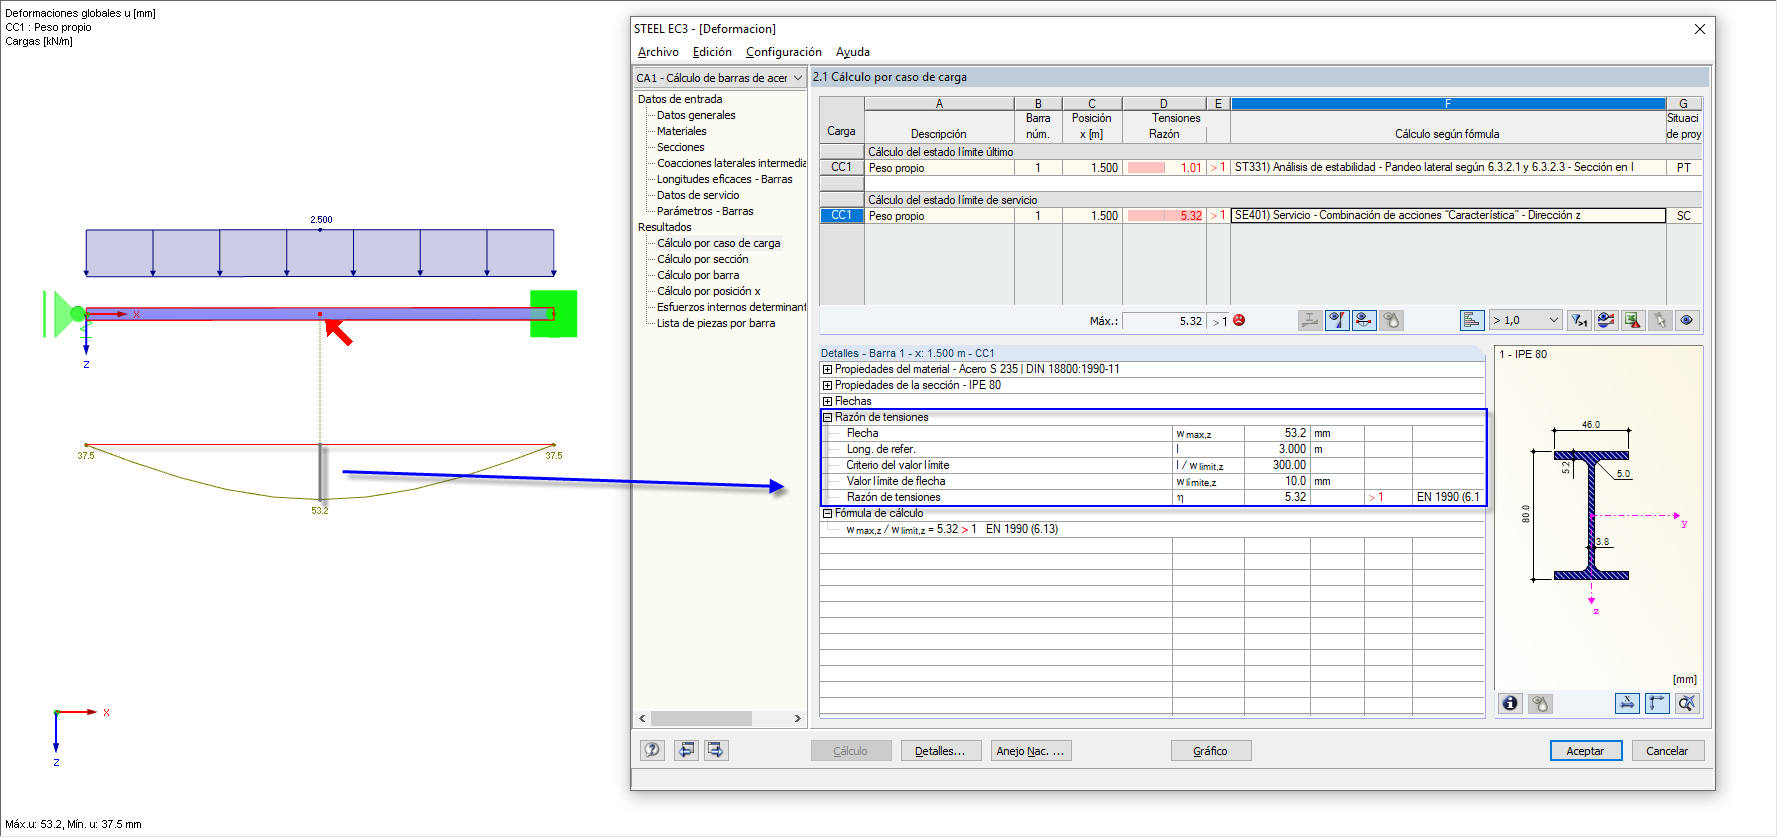Open 'Cálculo por sección' results

pos(703,259)
